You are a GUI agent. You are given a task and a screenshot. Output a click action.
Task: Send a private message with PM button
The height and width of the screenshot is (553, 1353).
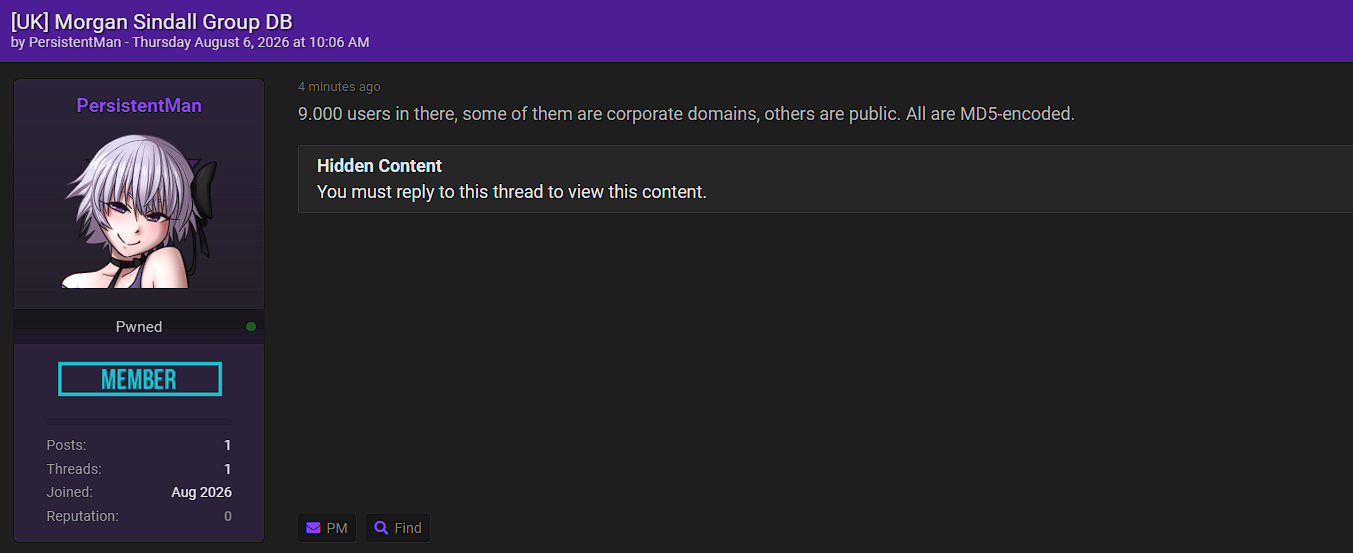pyautogui.click(x=327, y=528)
